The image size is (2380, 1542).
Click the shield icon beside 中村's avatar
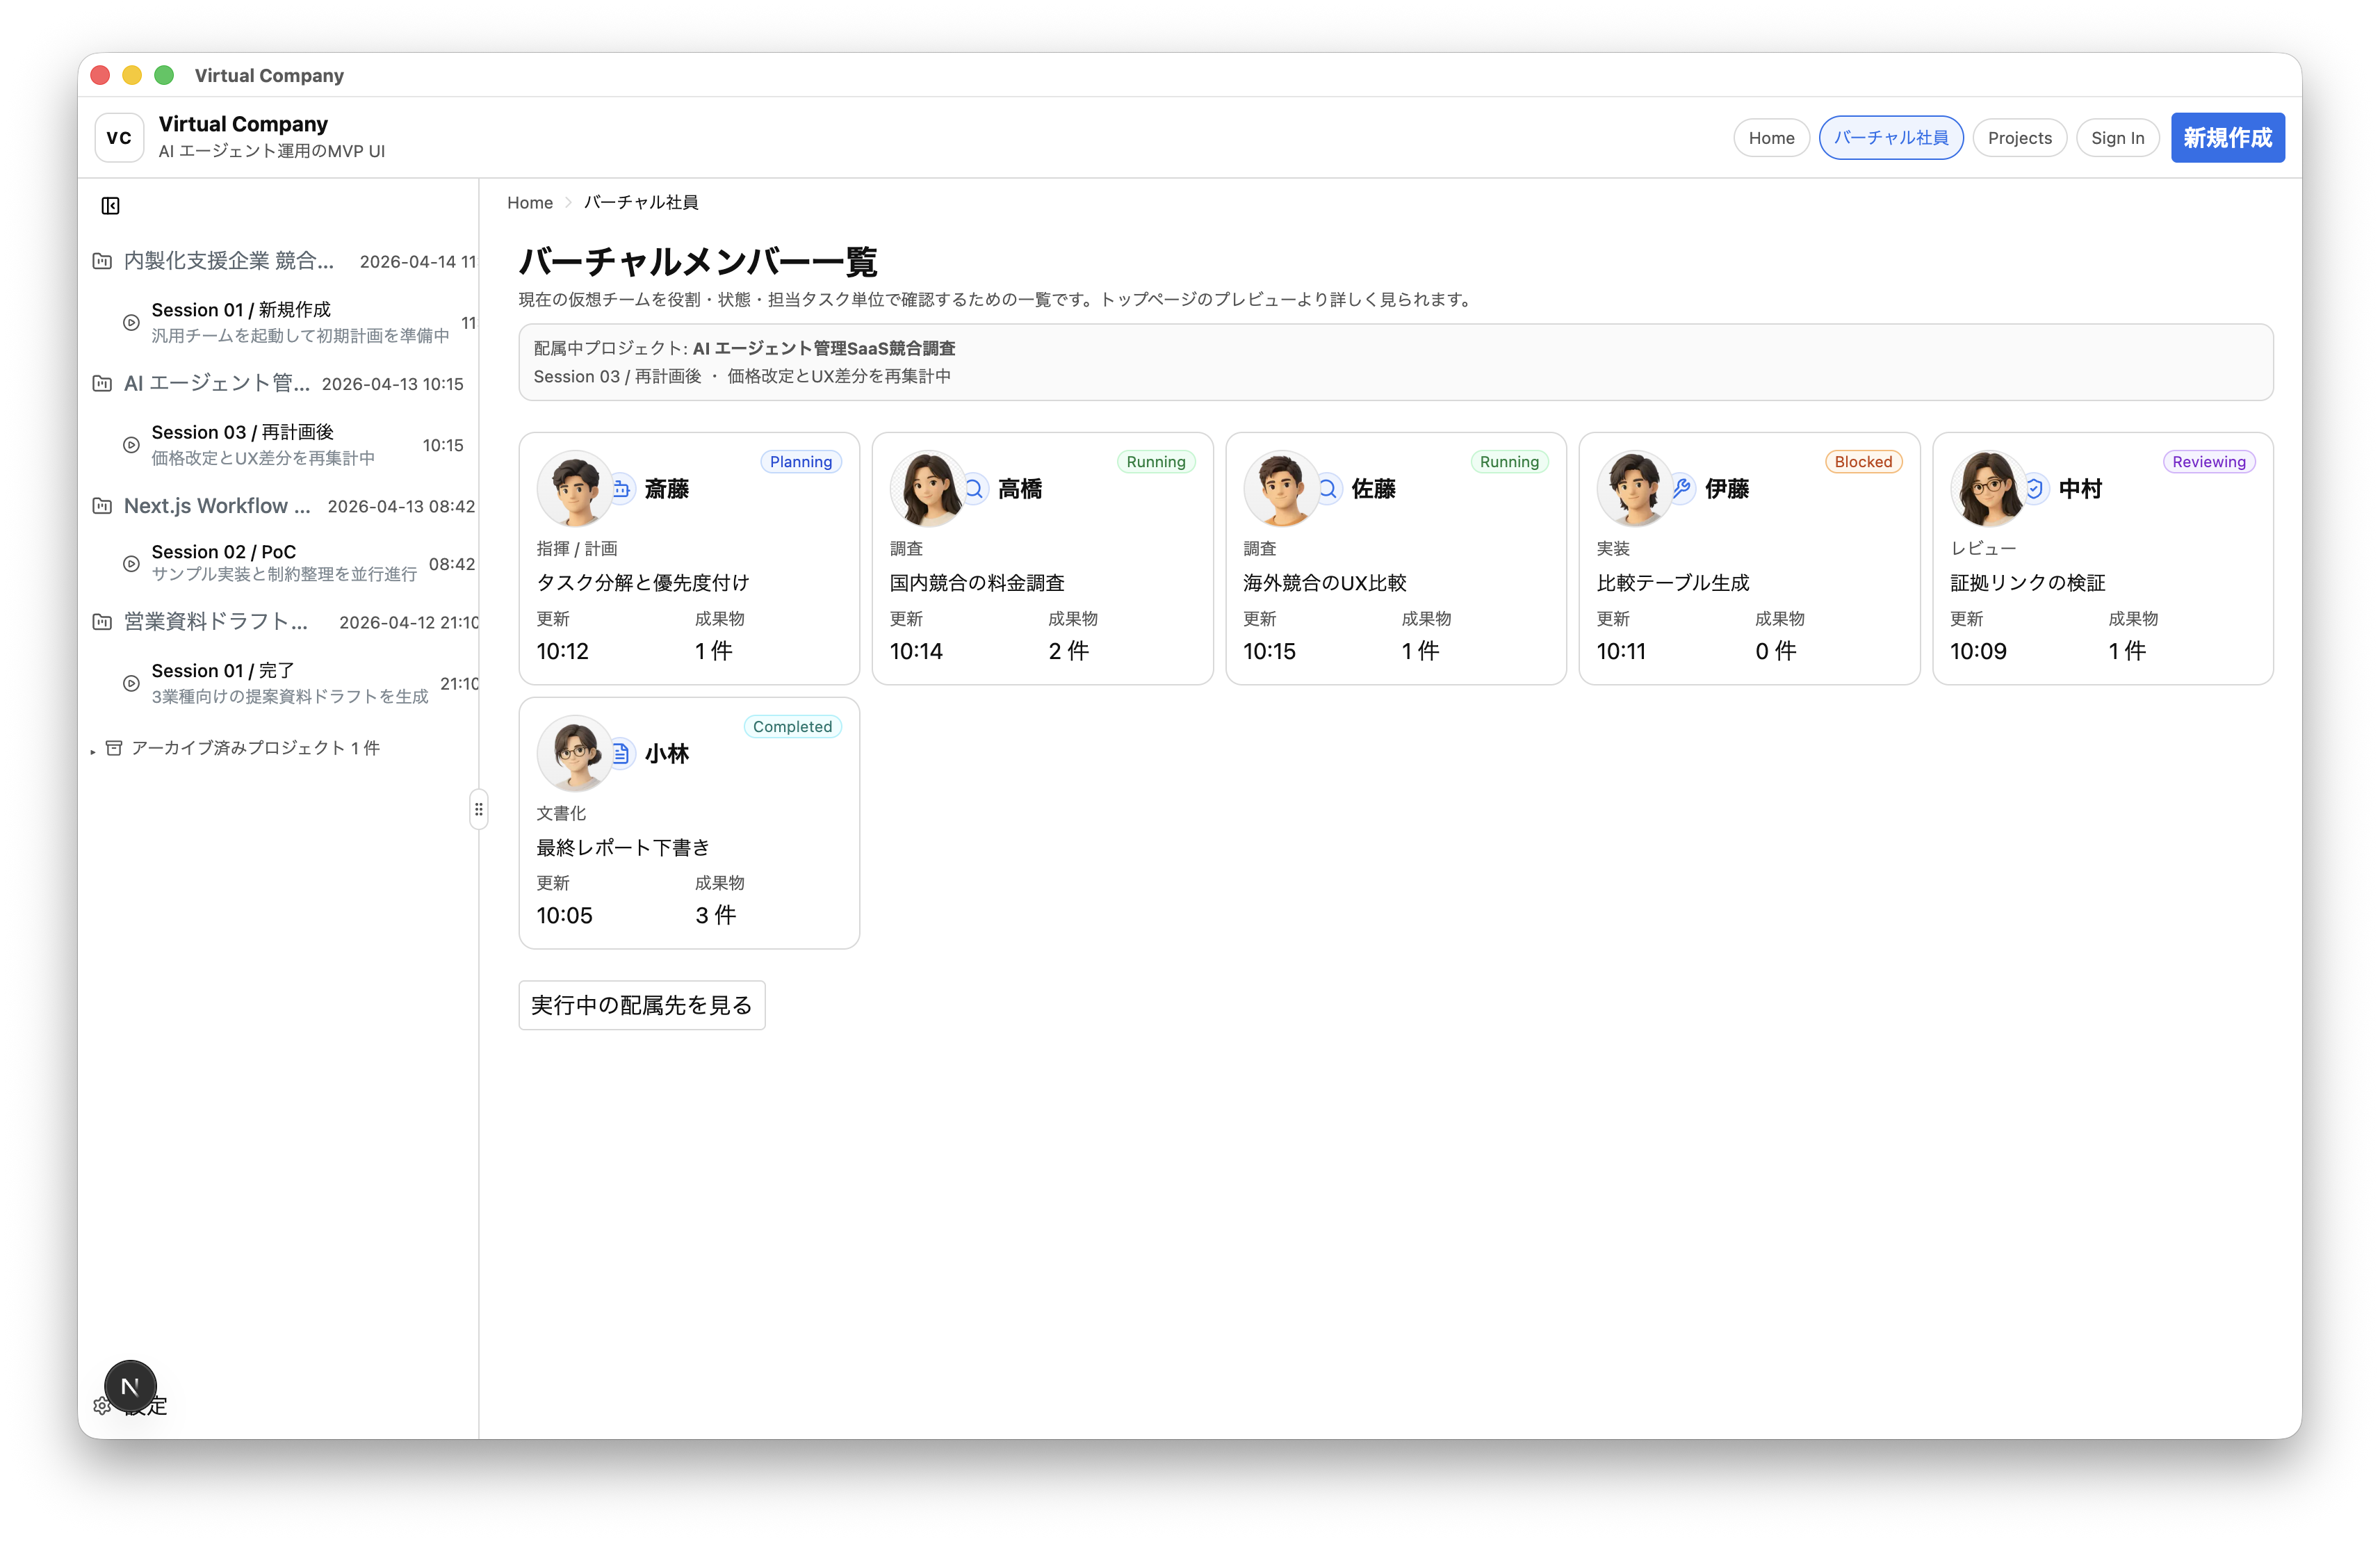2036,489
